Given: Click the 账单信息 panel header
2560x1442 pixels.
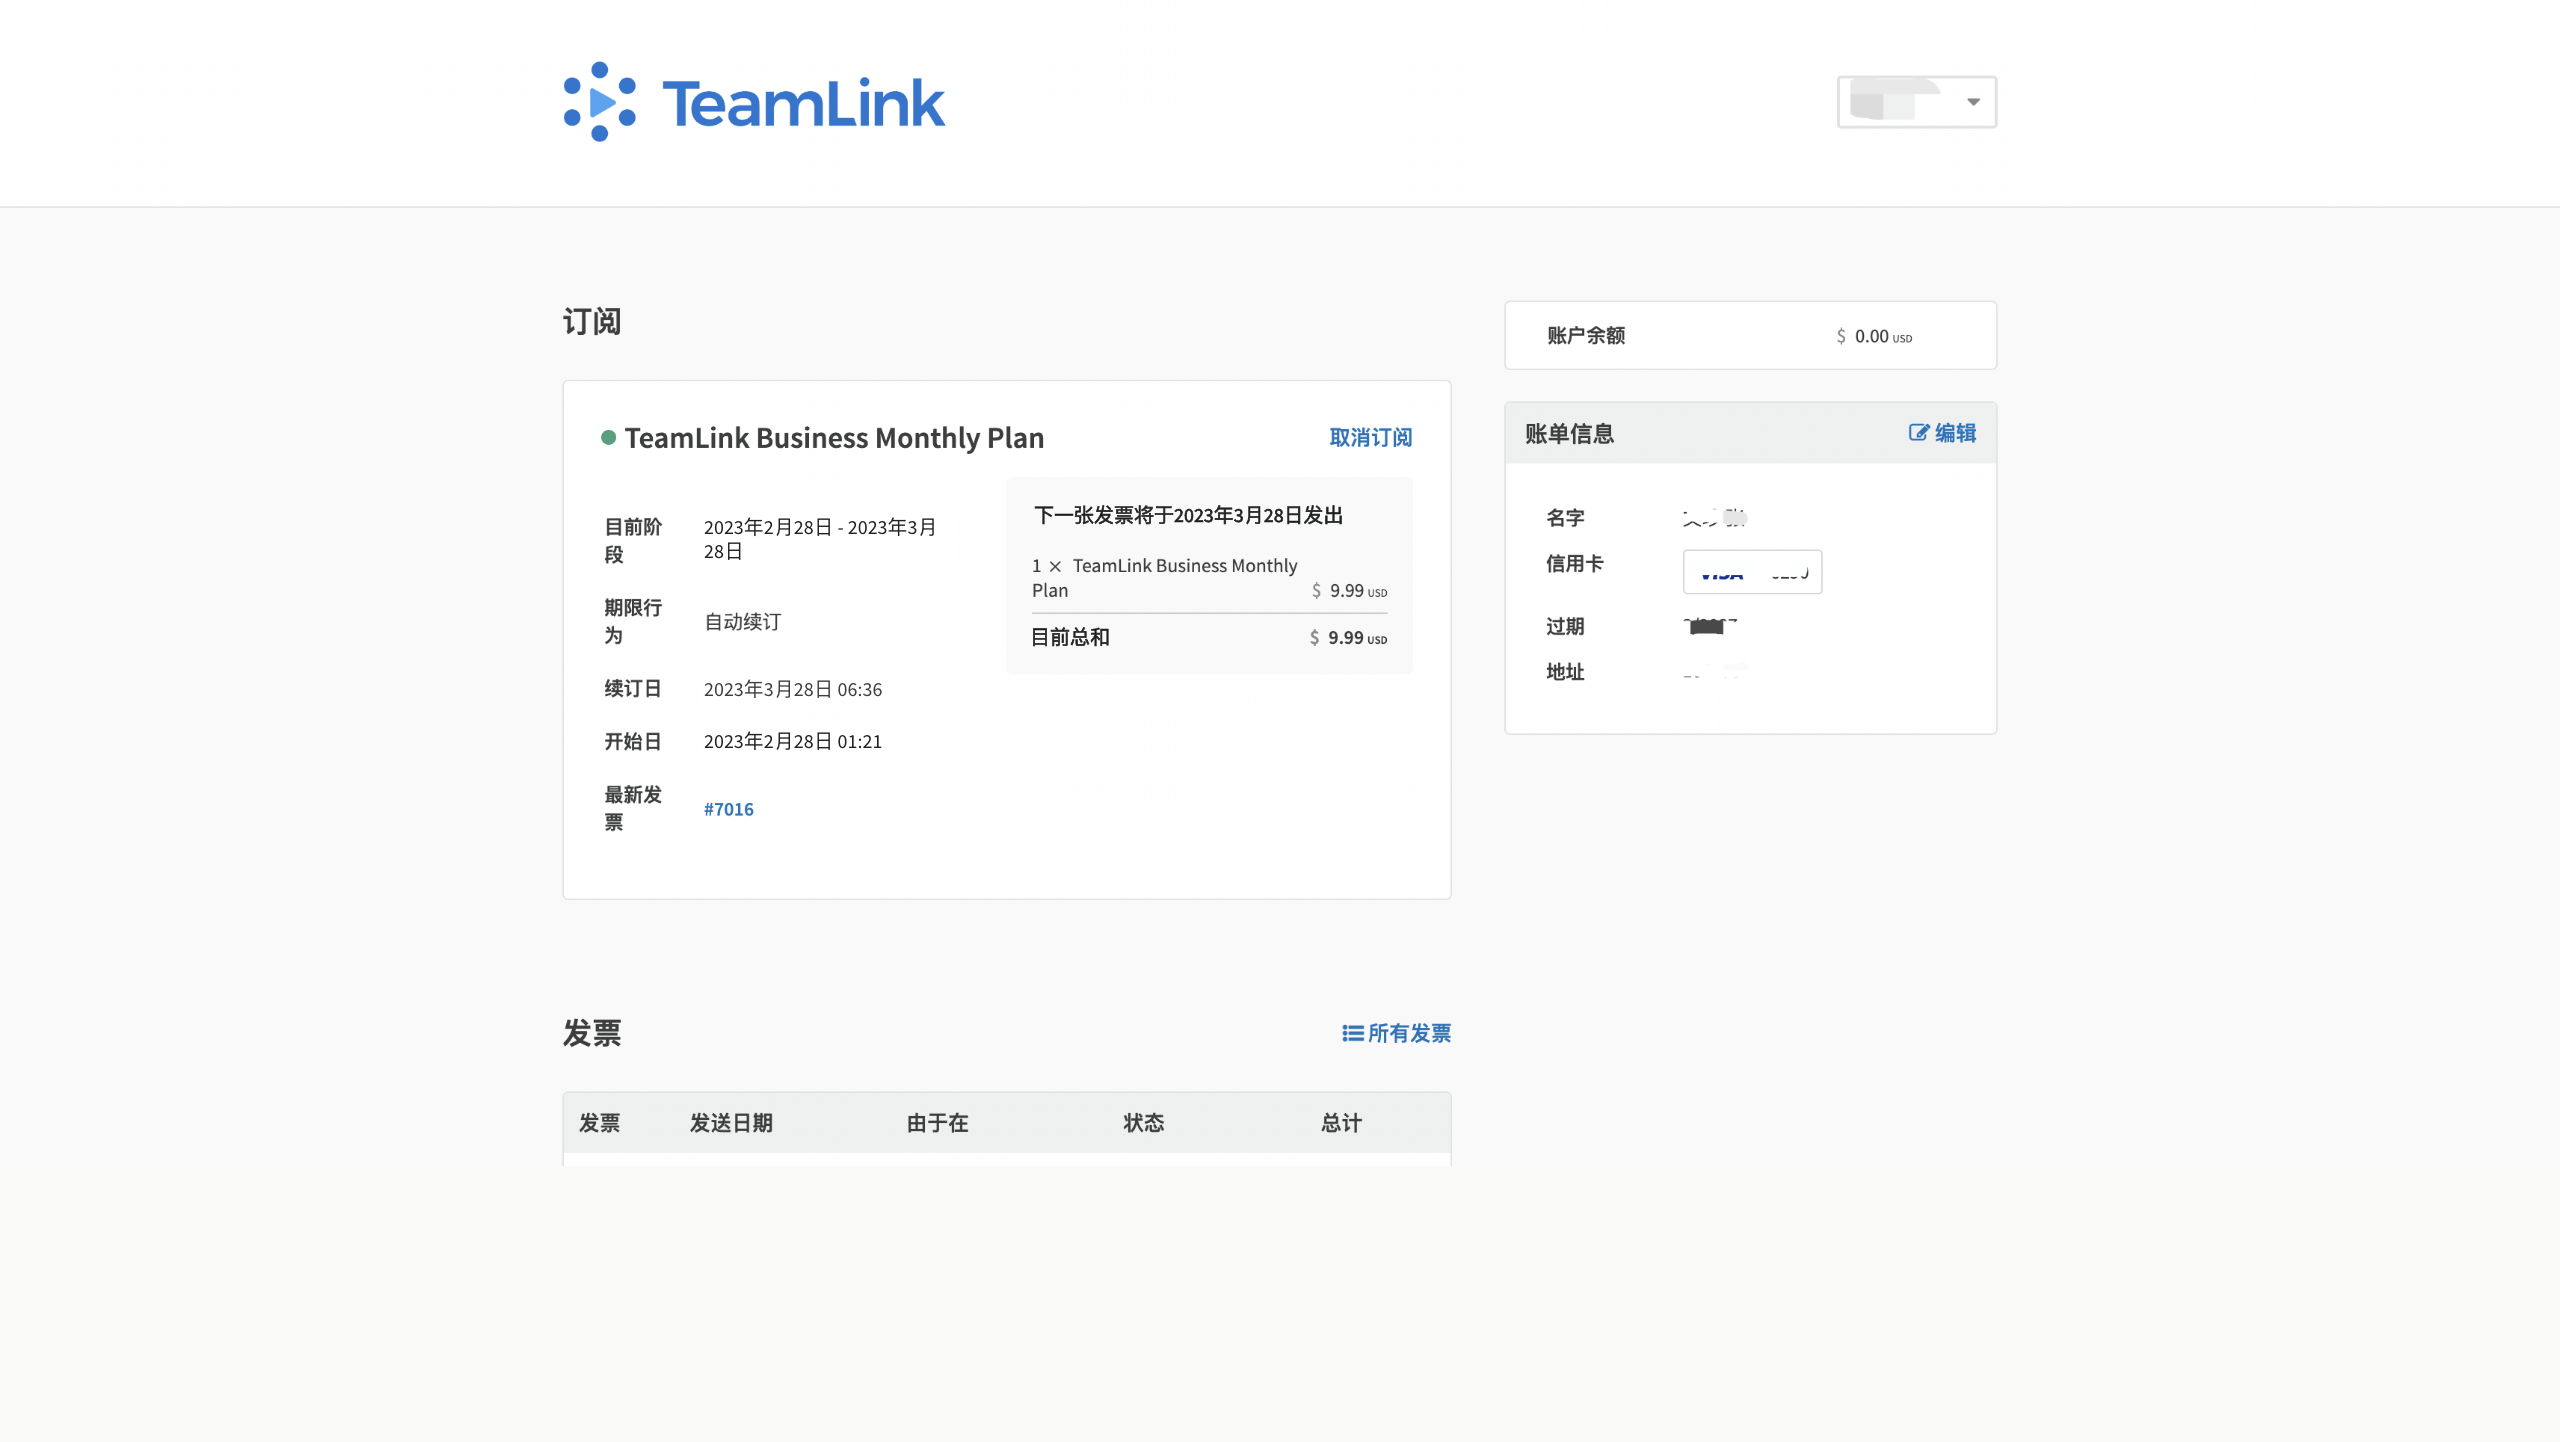Looking at the screenshot, I should click(1570, 434).
